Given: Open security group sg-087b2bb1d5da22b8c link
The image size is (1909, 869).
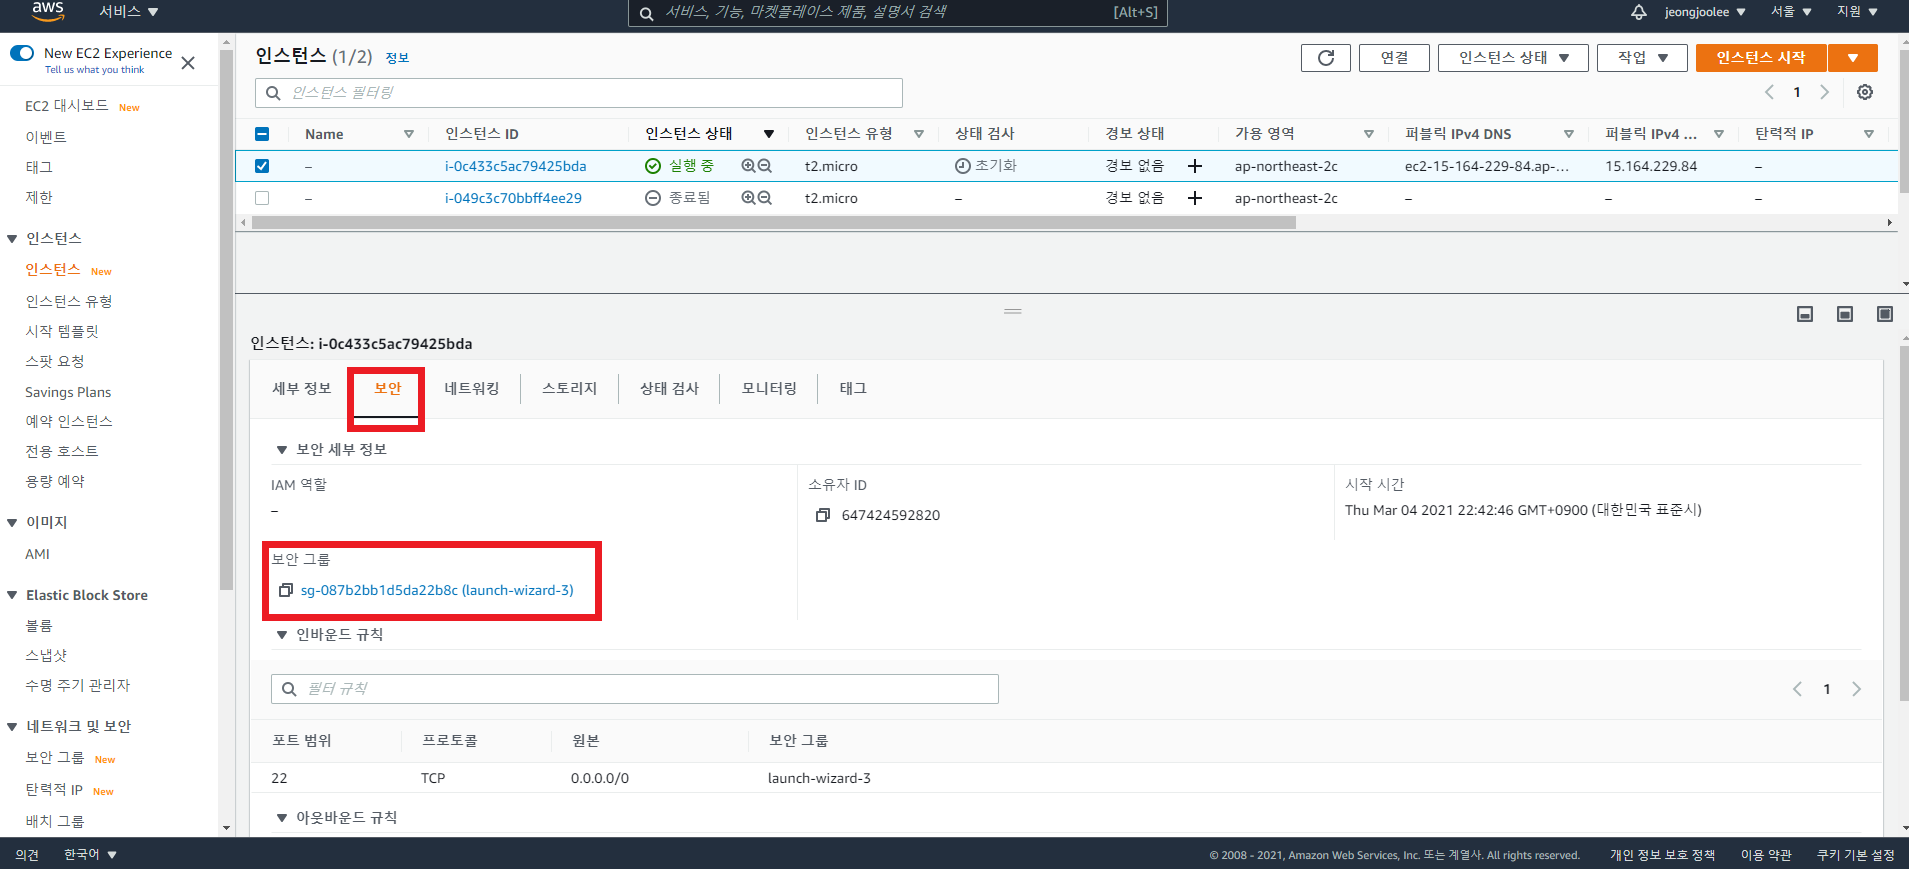Looking at the screenshot, I should pyautogui.click(x=437, y=590).
